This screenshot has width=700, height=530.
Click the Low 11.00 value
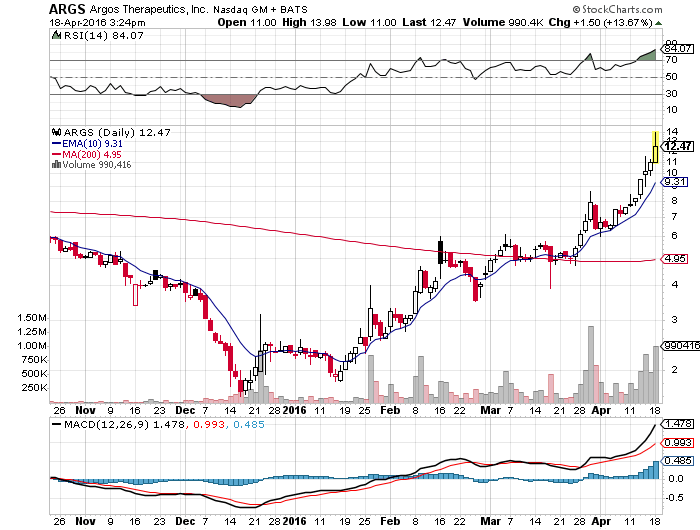[x=369, y=22]
